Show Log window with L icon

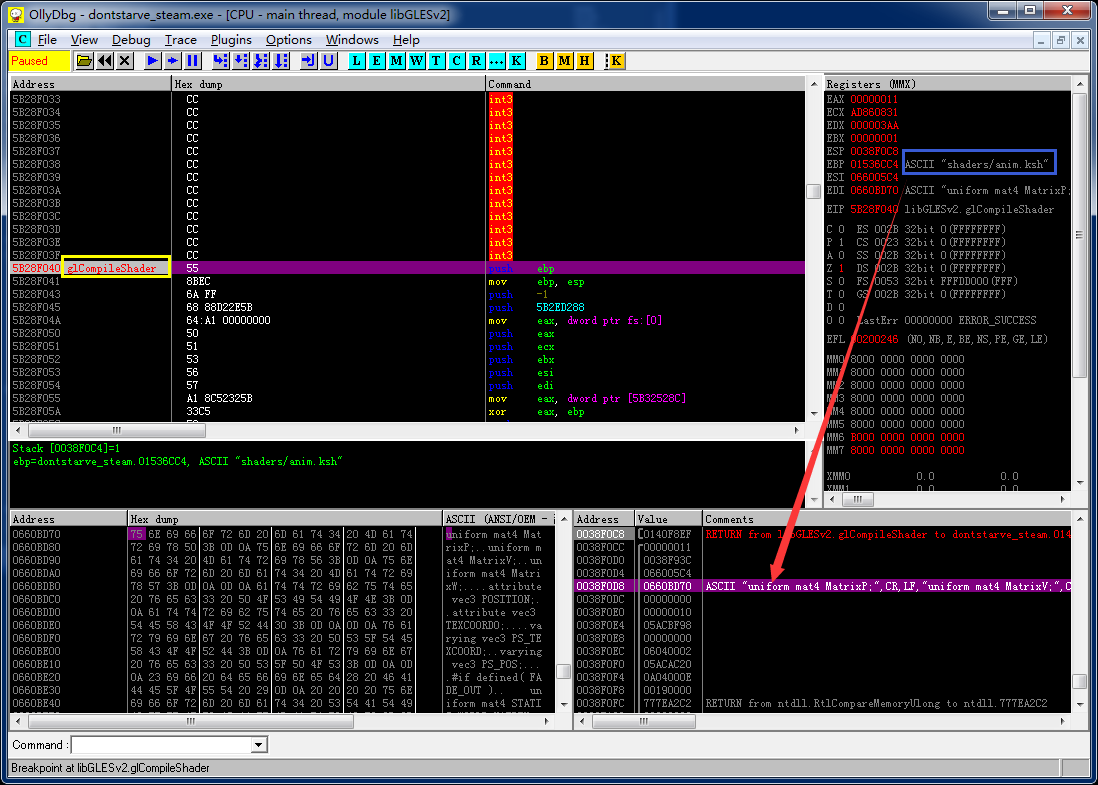[x=356, y=61]
